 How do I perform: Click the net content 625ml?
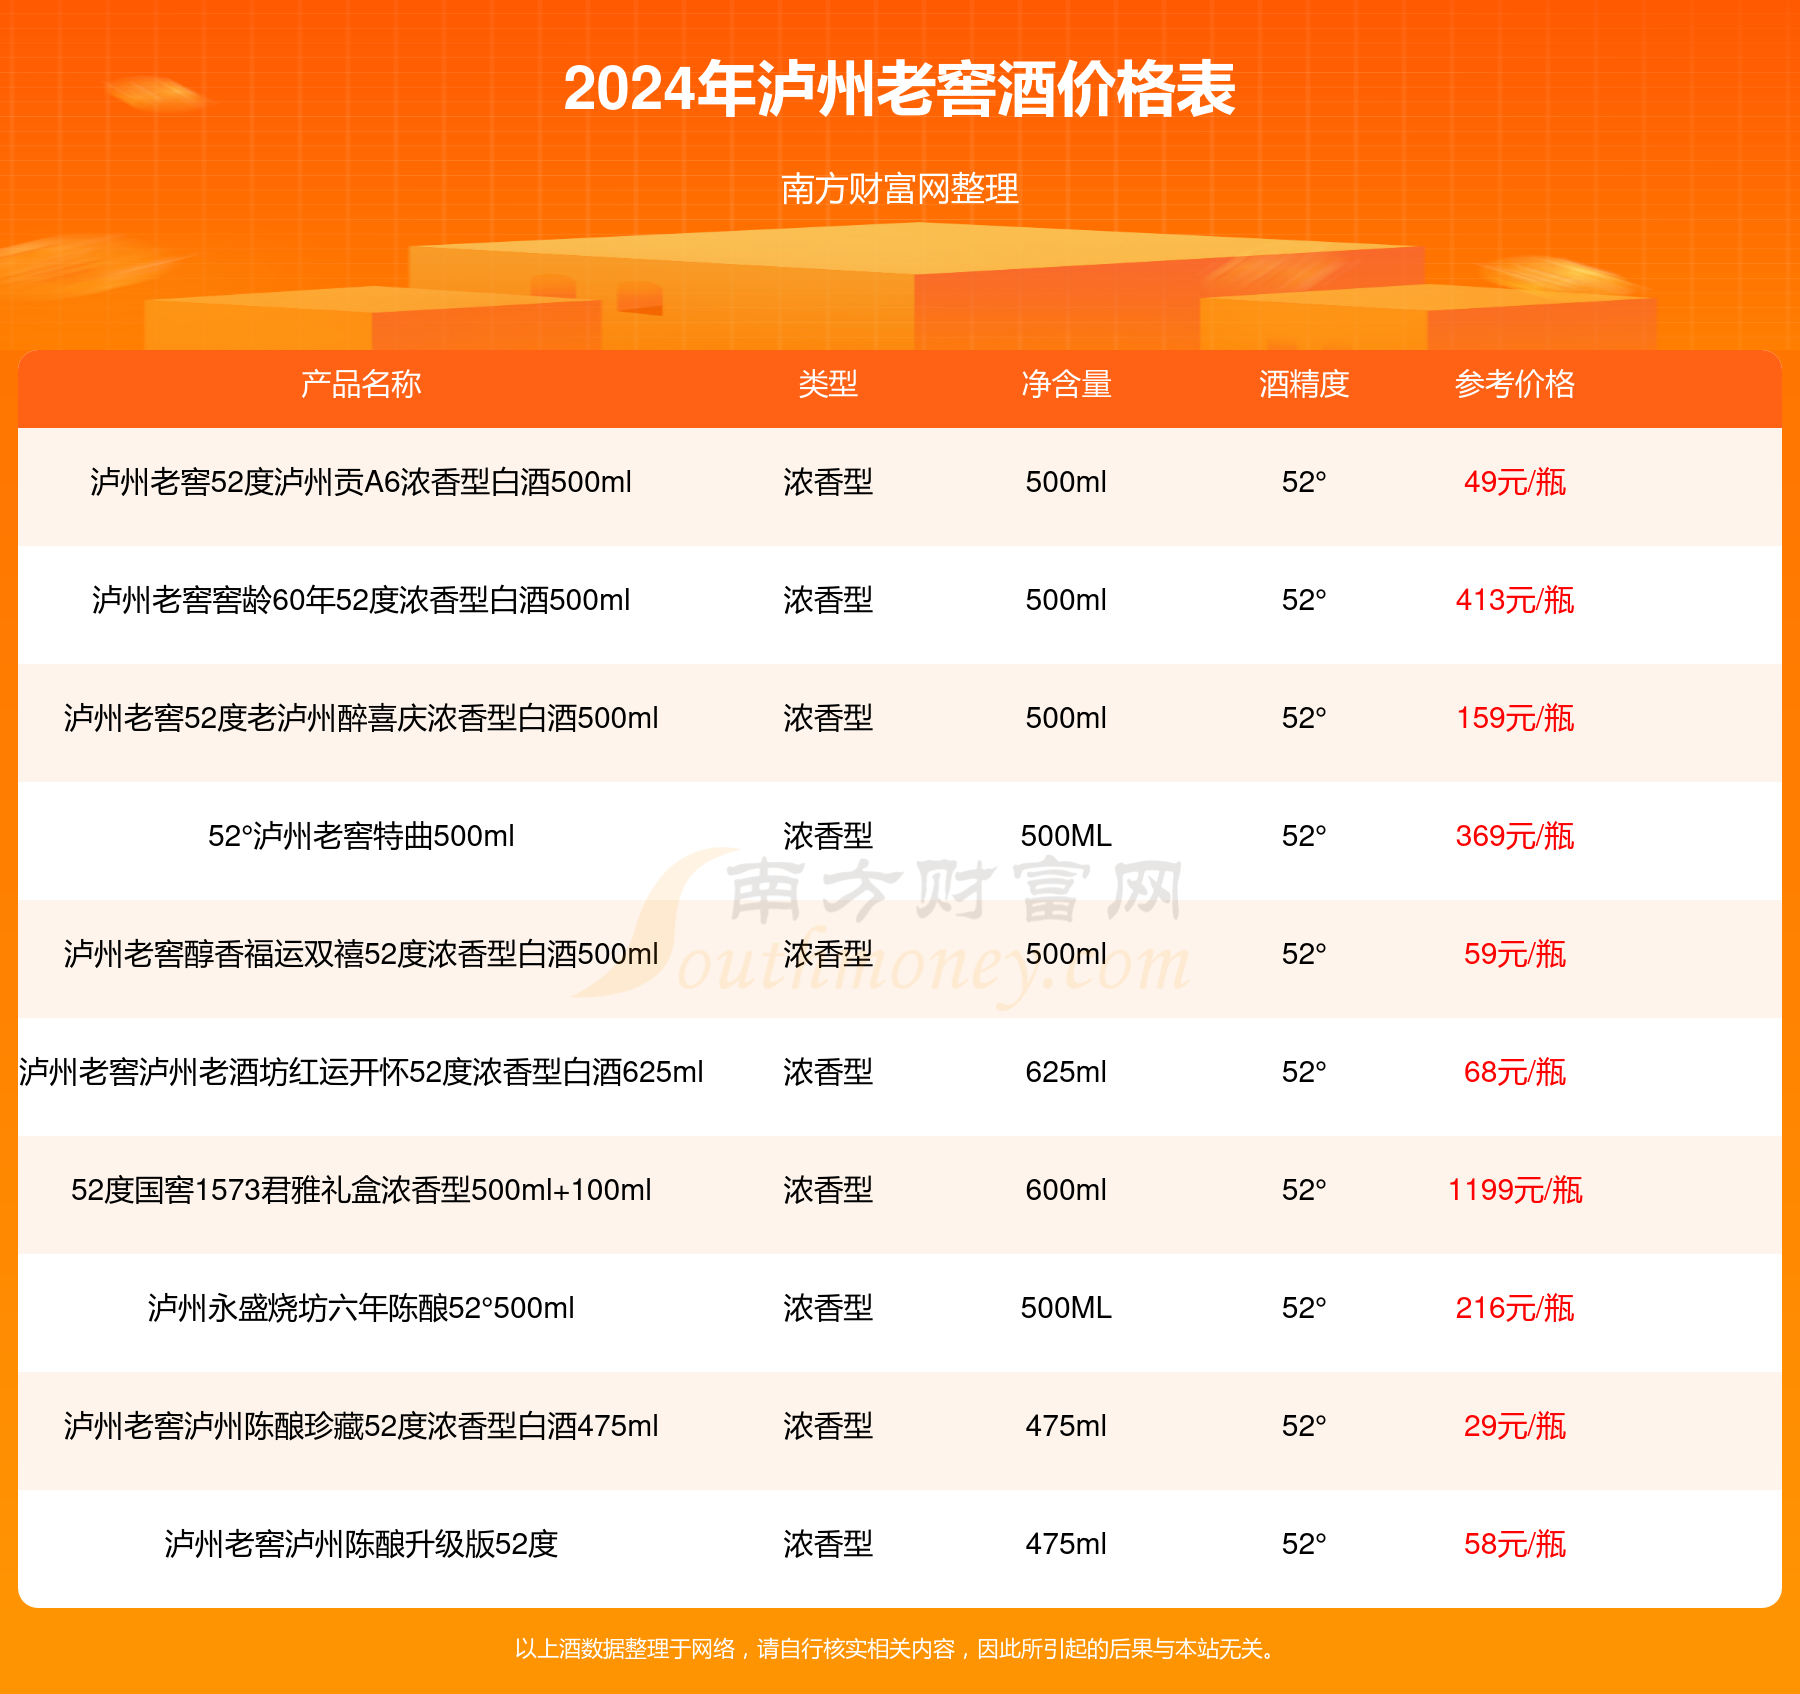pyautogui.click(x=1066, y=1072)
